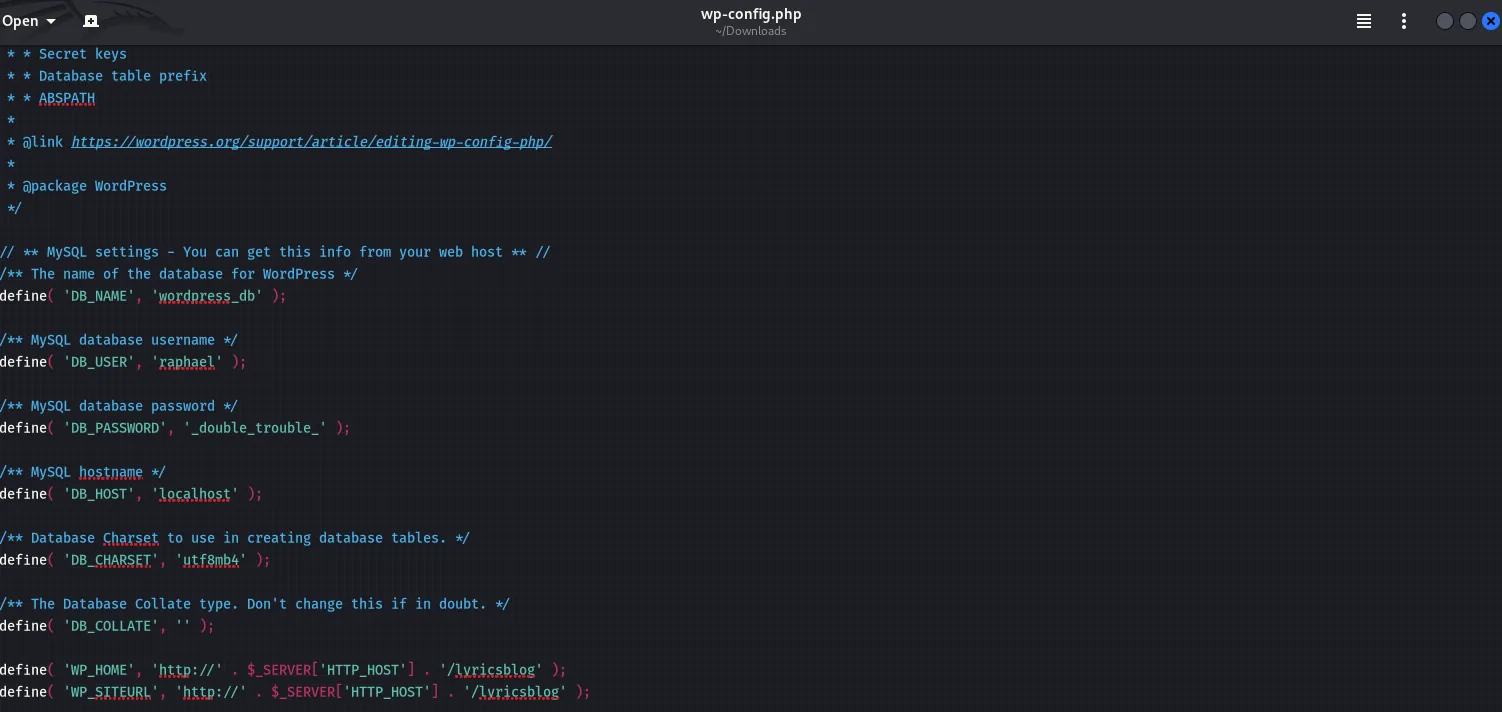Click the 'DB_HOST' constant
1502x712 pixels.
(99, 494)
